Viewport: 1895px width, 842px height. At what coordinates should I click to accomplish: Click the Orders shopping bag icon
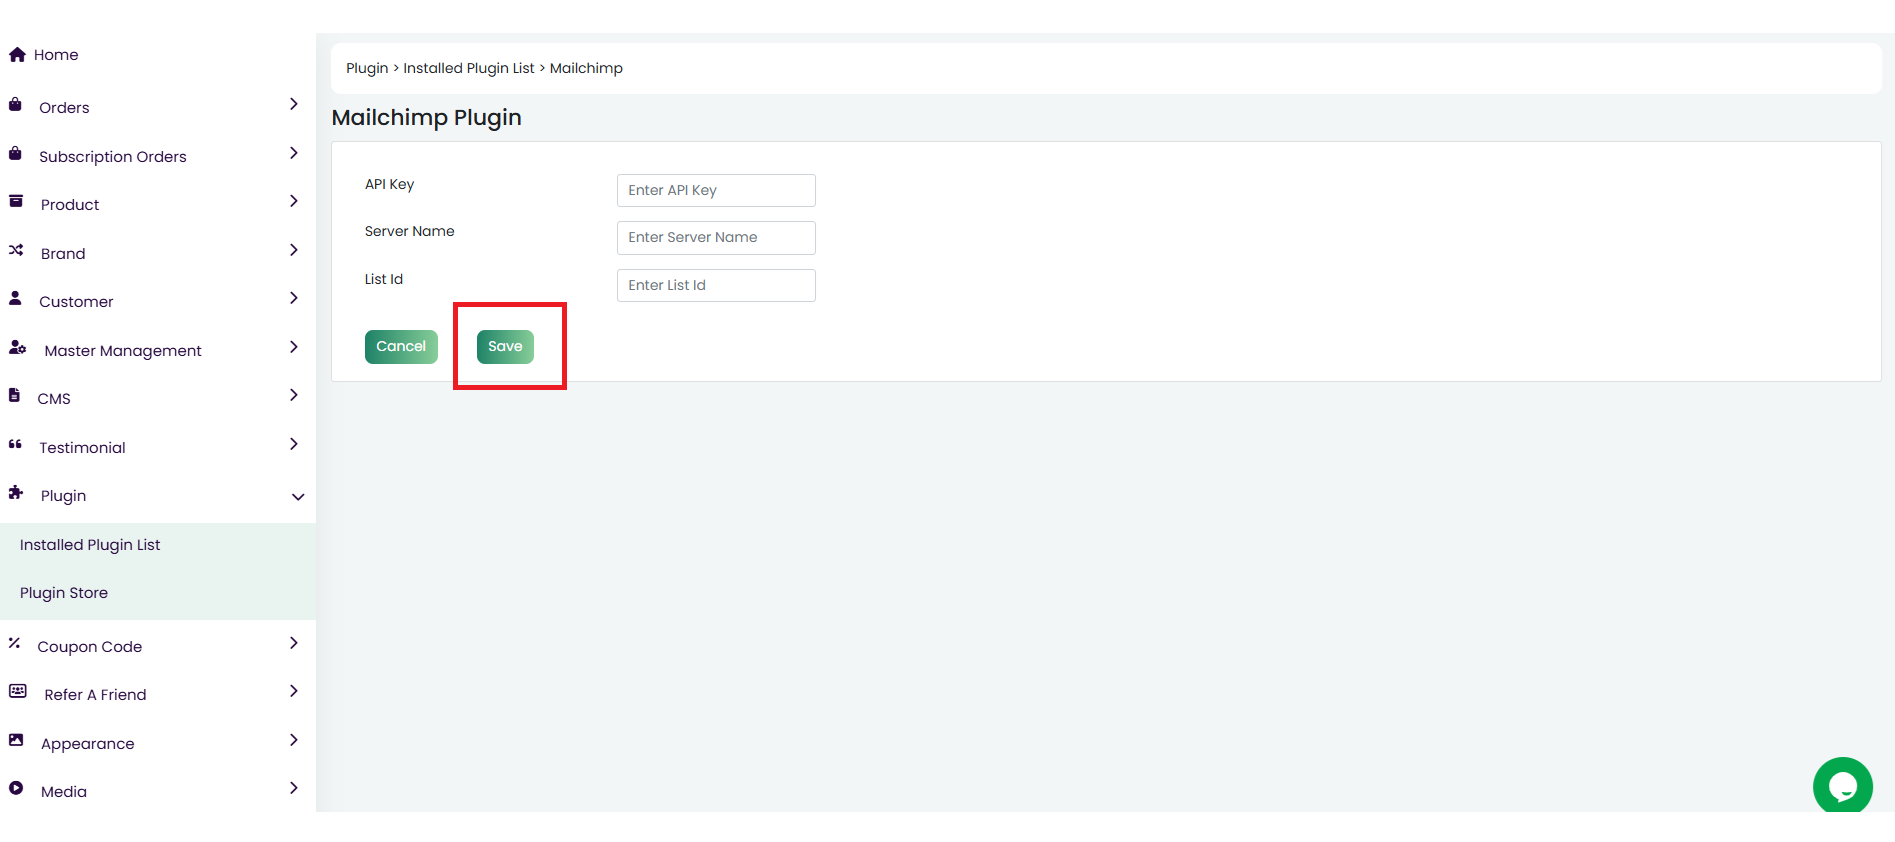[x=15, y=105]
